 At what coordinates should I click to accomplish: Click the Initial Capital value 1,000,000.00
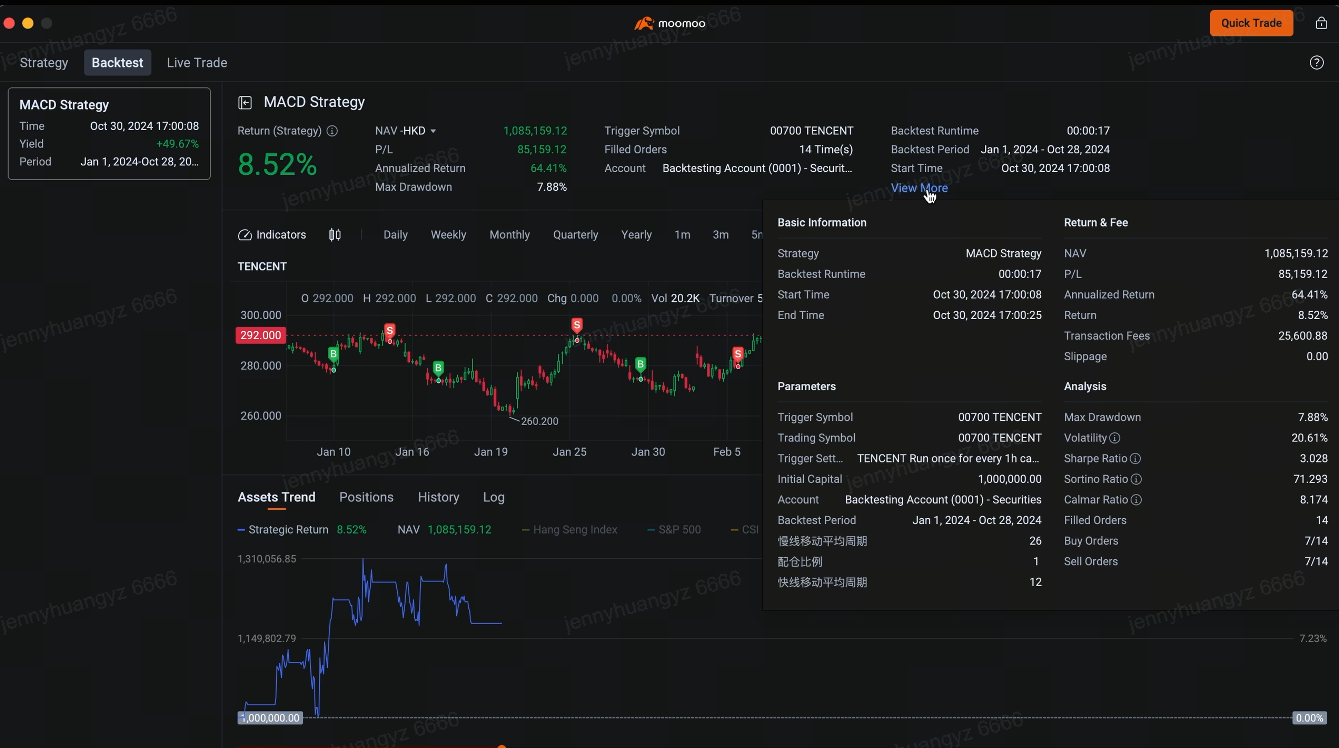pos(1009,479)
